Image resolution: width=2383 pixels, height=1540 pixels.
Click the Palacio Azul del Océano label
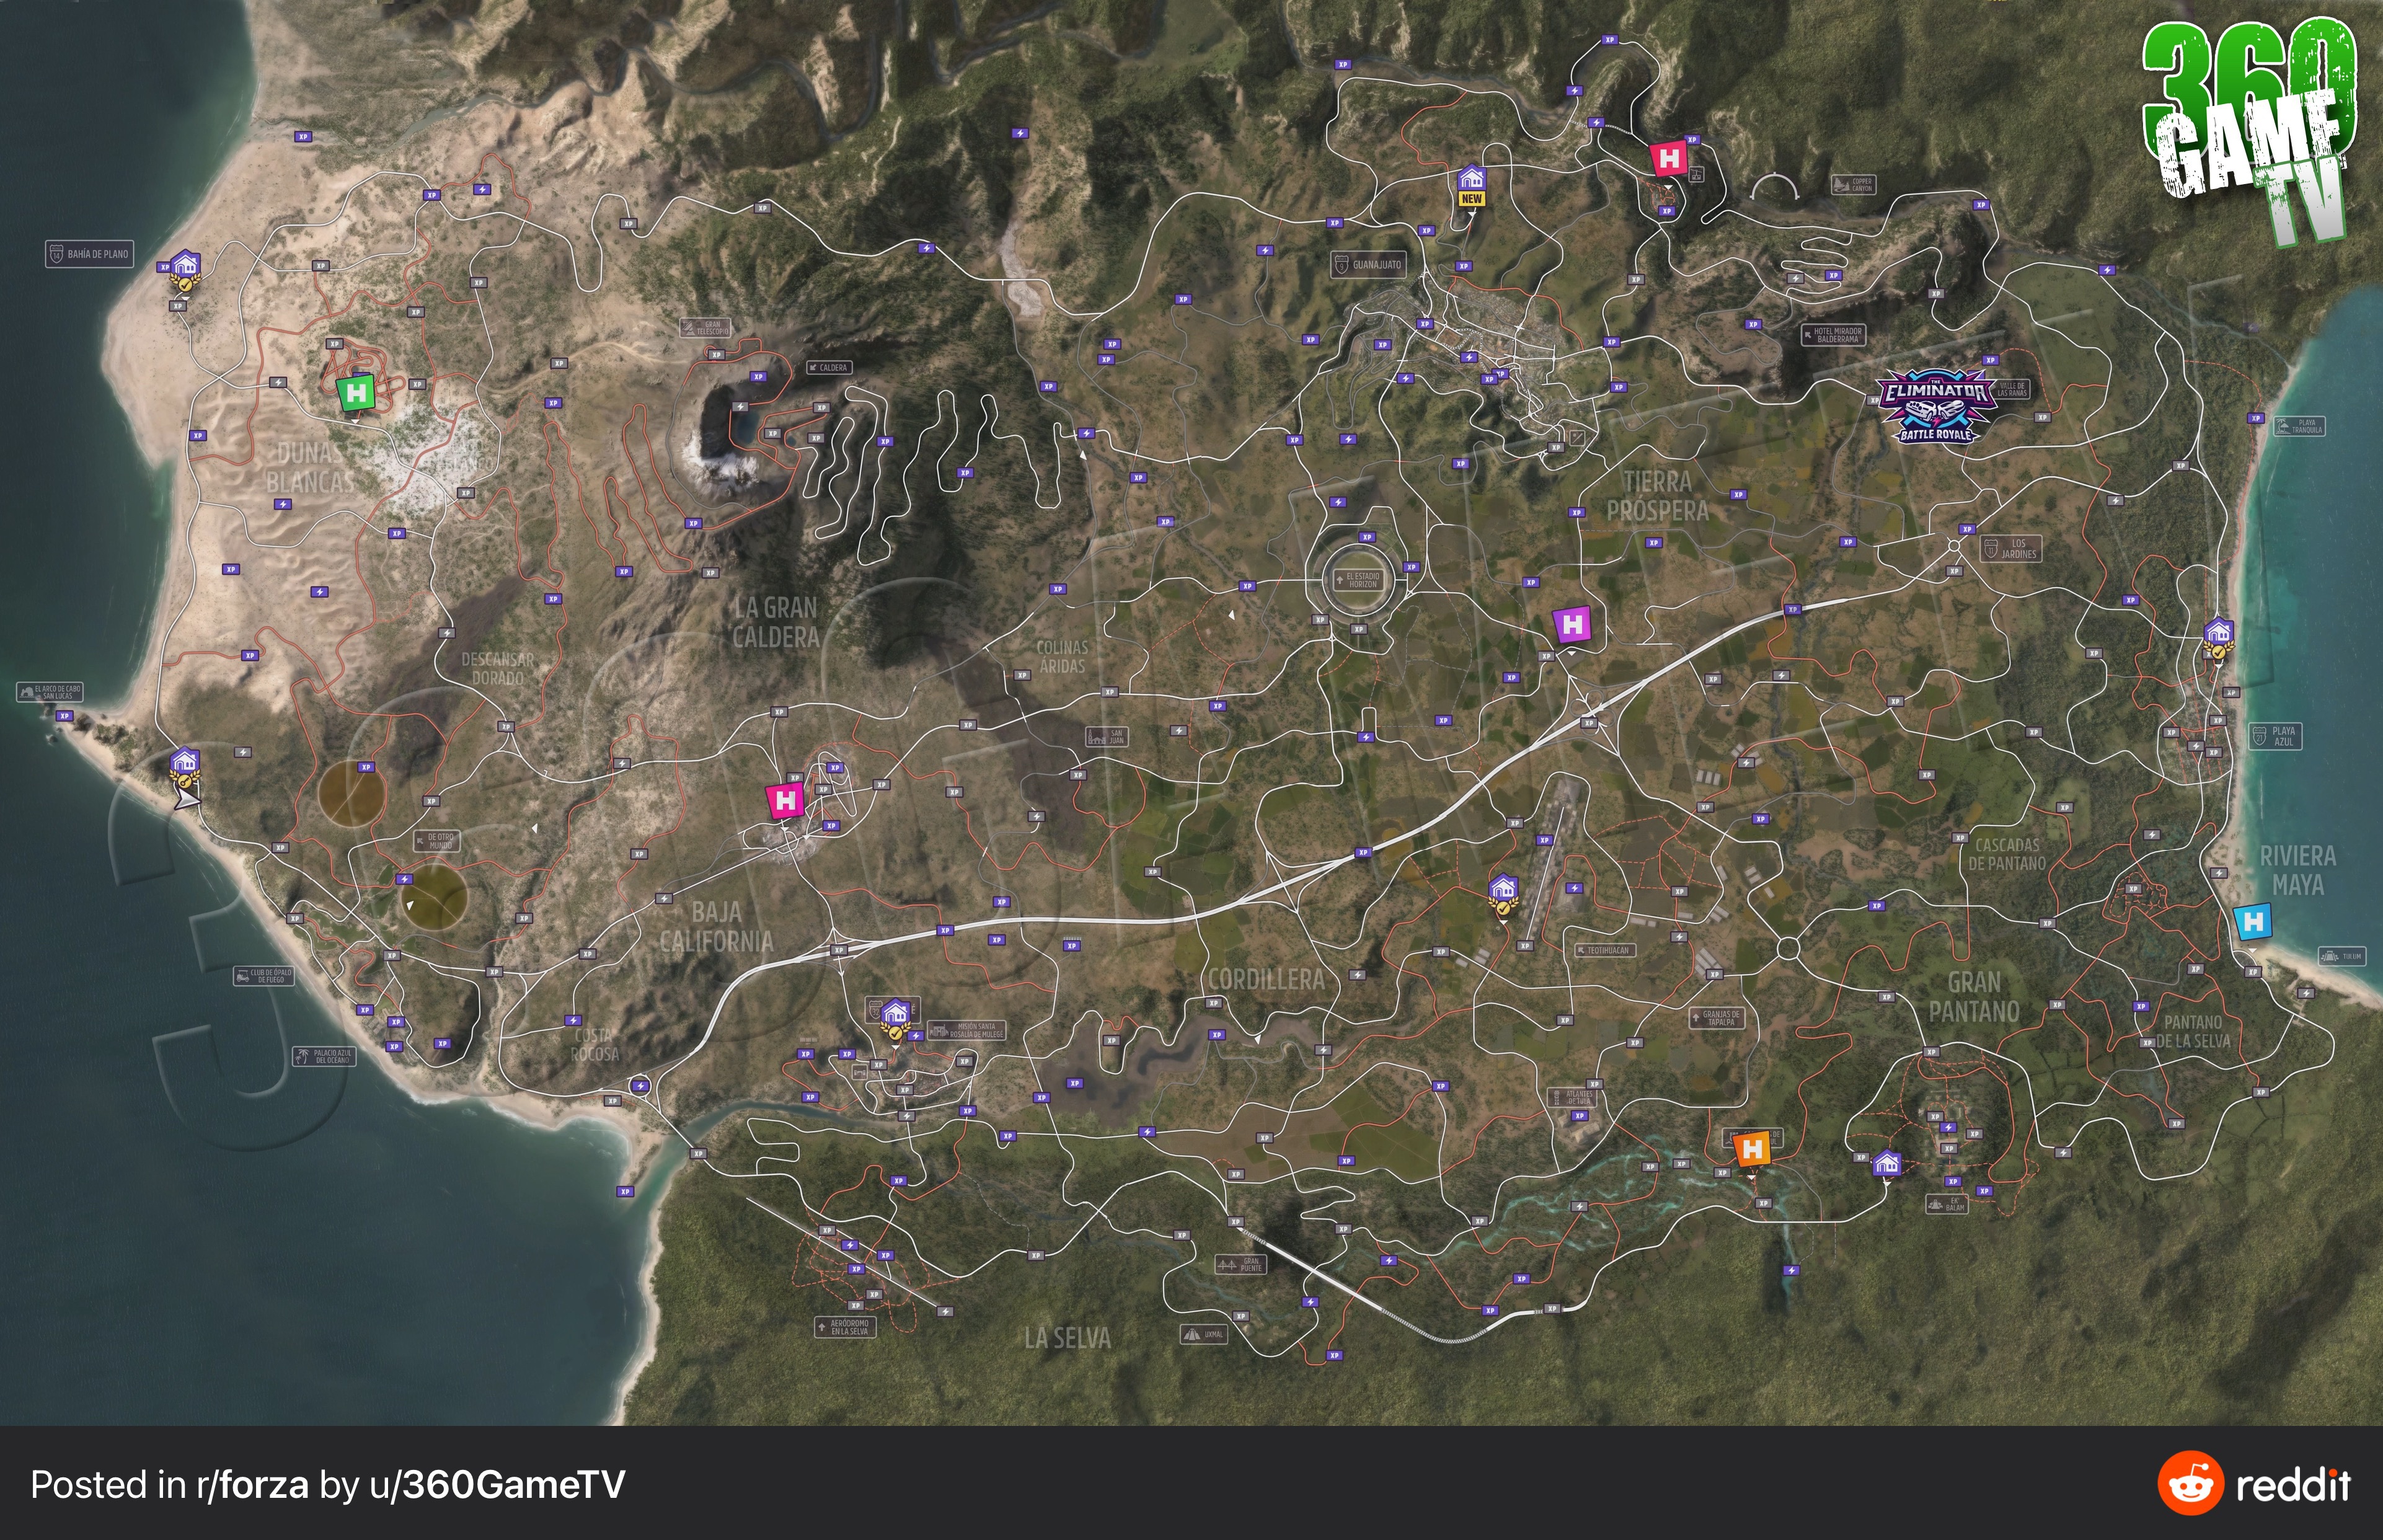[324, 1056]
